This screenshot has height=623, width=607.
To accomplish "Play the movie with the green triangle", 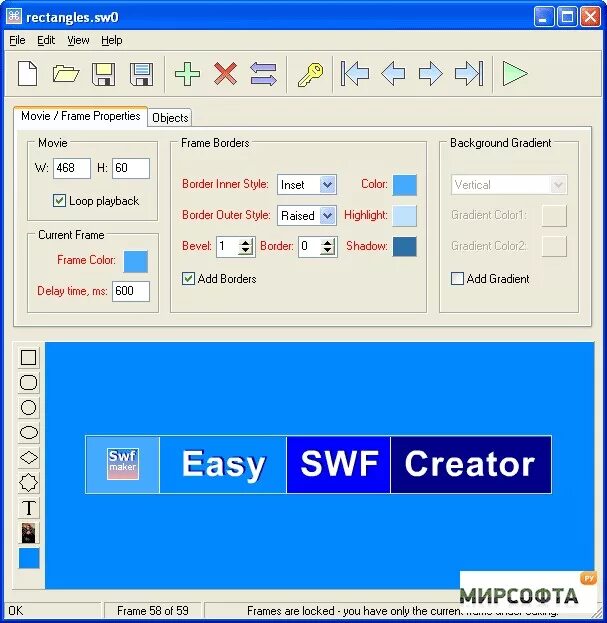I will click(x=515, y=74).
